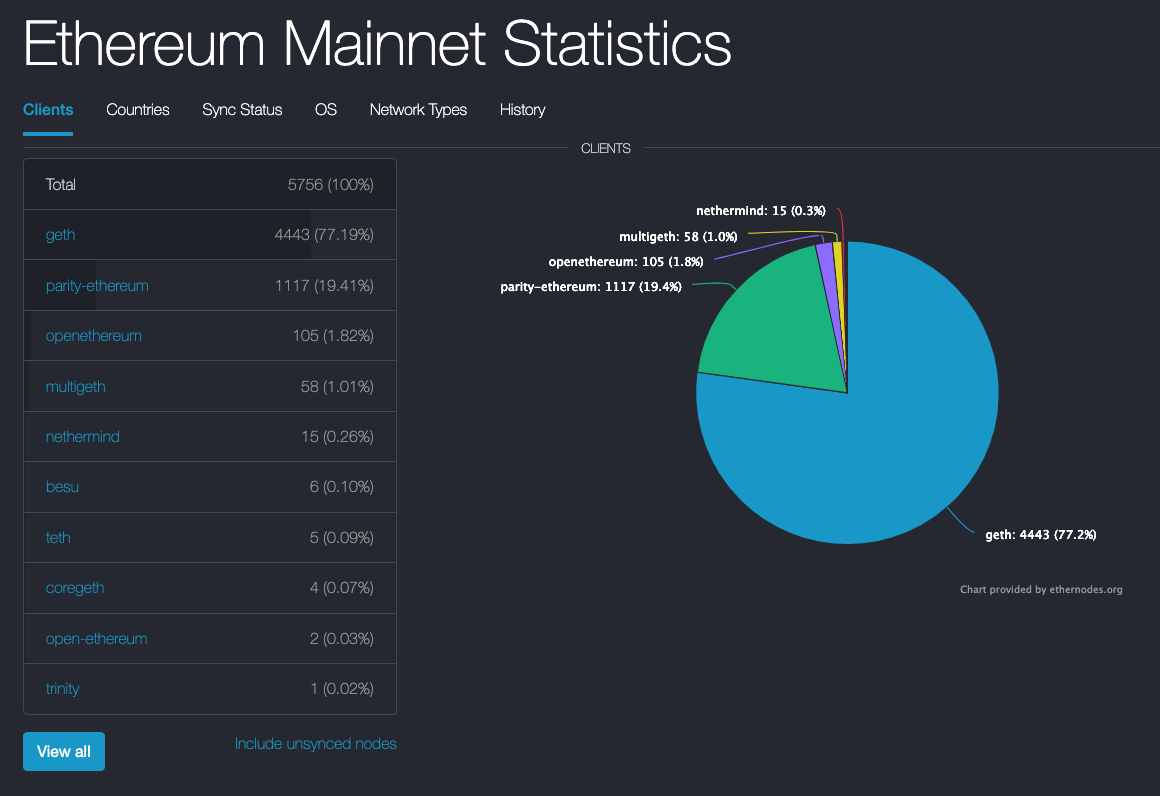Image resolution: width=1160 pixels, height=796 pixels.
Task: Click the 'geth: 4443 (77.2%)' chart label
Action: click(1041, 535)
